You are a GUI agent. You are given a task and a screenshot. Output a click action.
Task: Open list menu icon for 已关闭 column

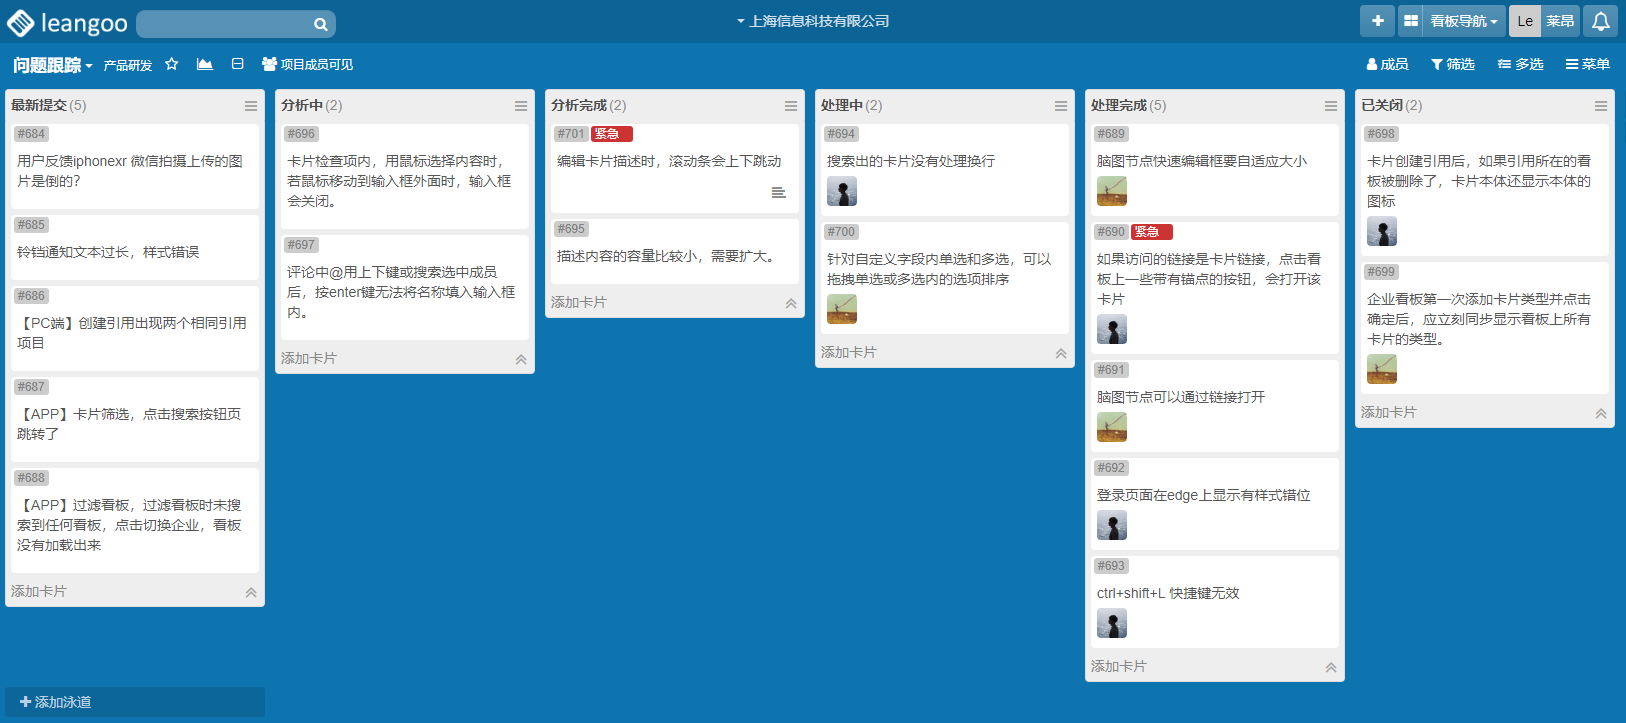click(1600, 106)
